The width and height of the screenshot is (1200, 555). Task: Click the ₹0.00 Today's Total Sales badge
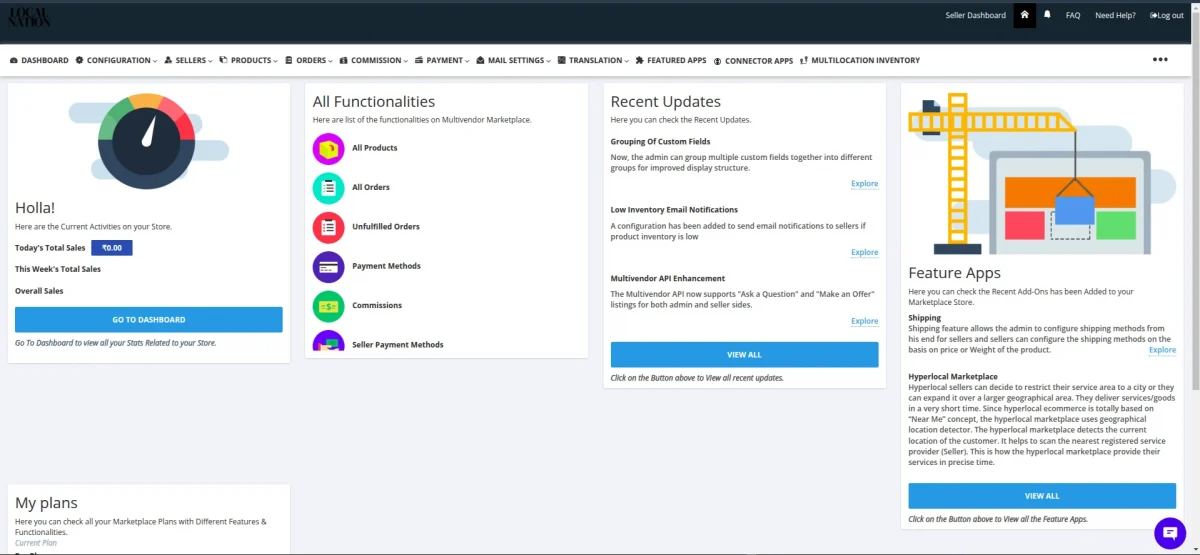click(112, 248)
